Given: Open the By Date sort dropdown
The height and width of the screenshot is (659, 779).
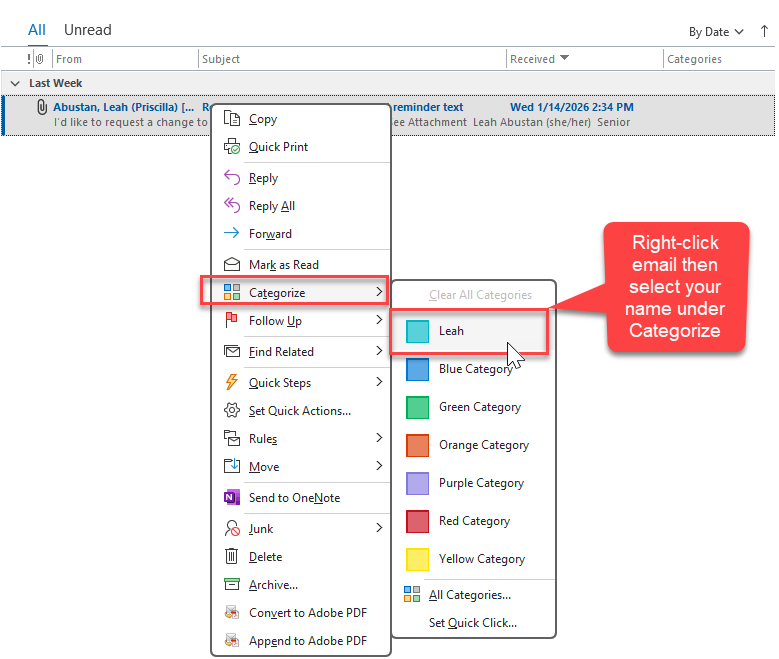Looking at the screenshot, I should pos(716,32).
